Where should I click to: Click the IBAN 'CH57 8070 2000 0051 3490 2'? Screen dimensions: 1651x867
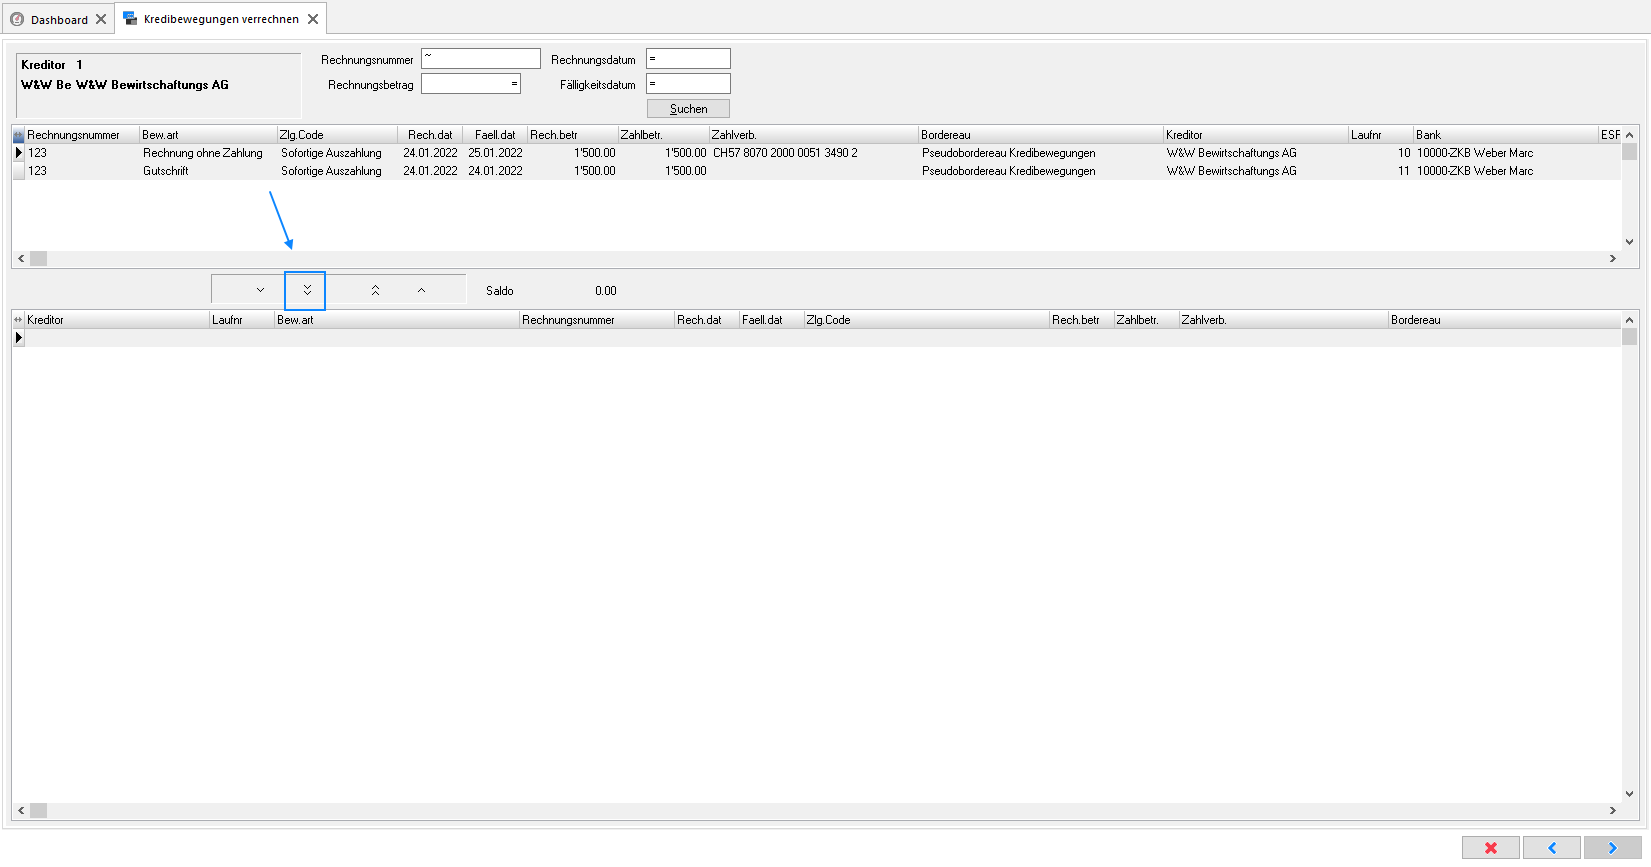click(x=785, y=153)
